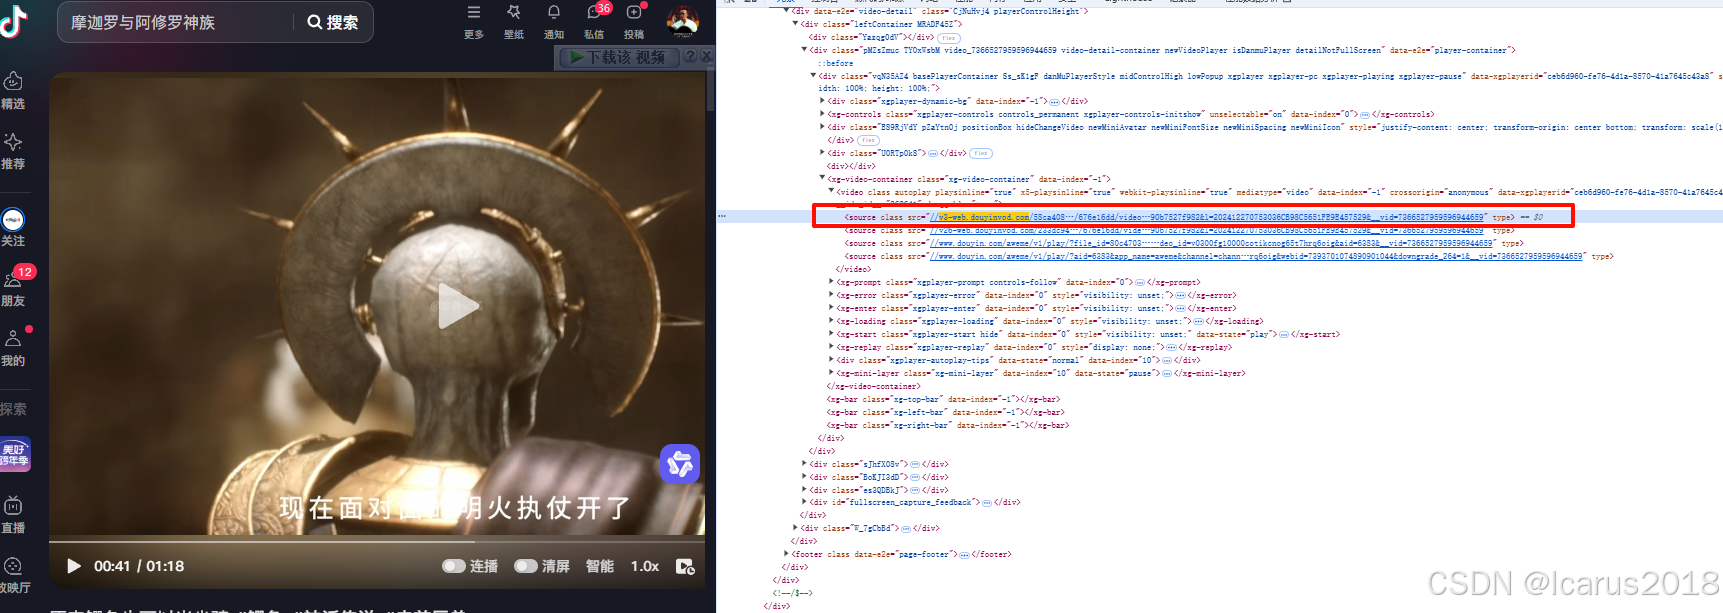Open the 放映厅 screening room section

tap(14, 576)
